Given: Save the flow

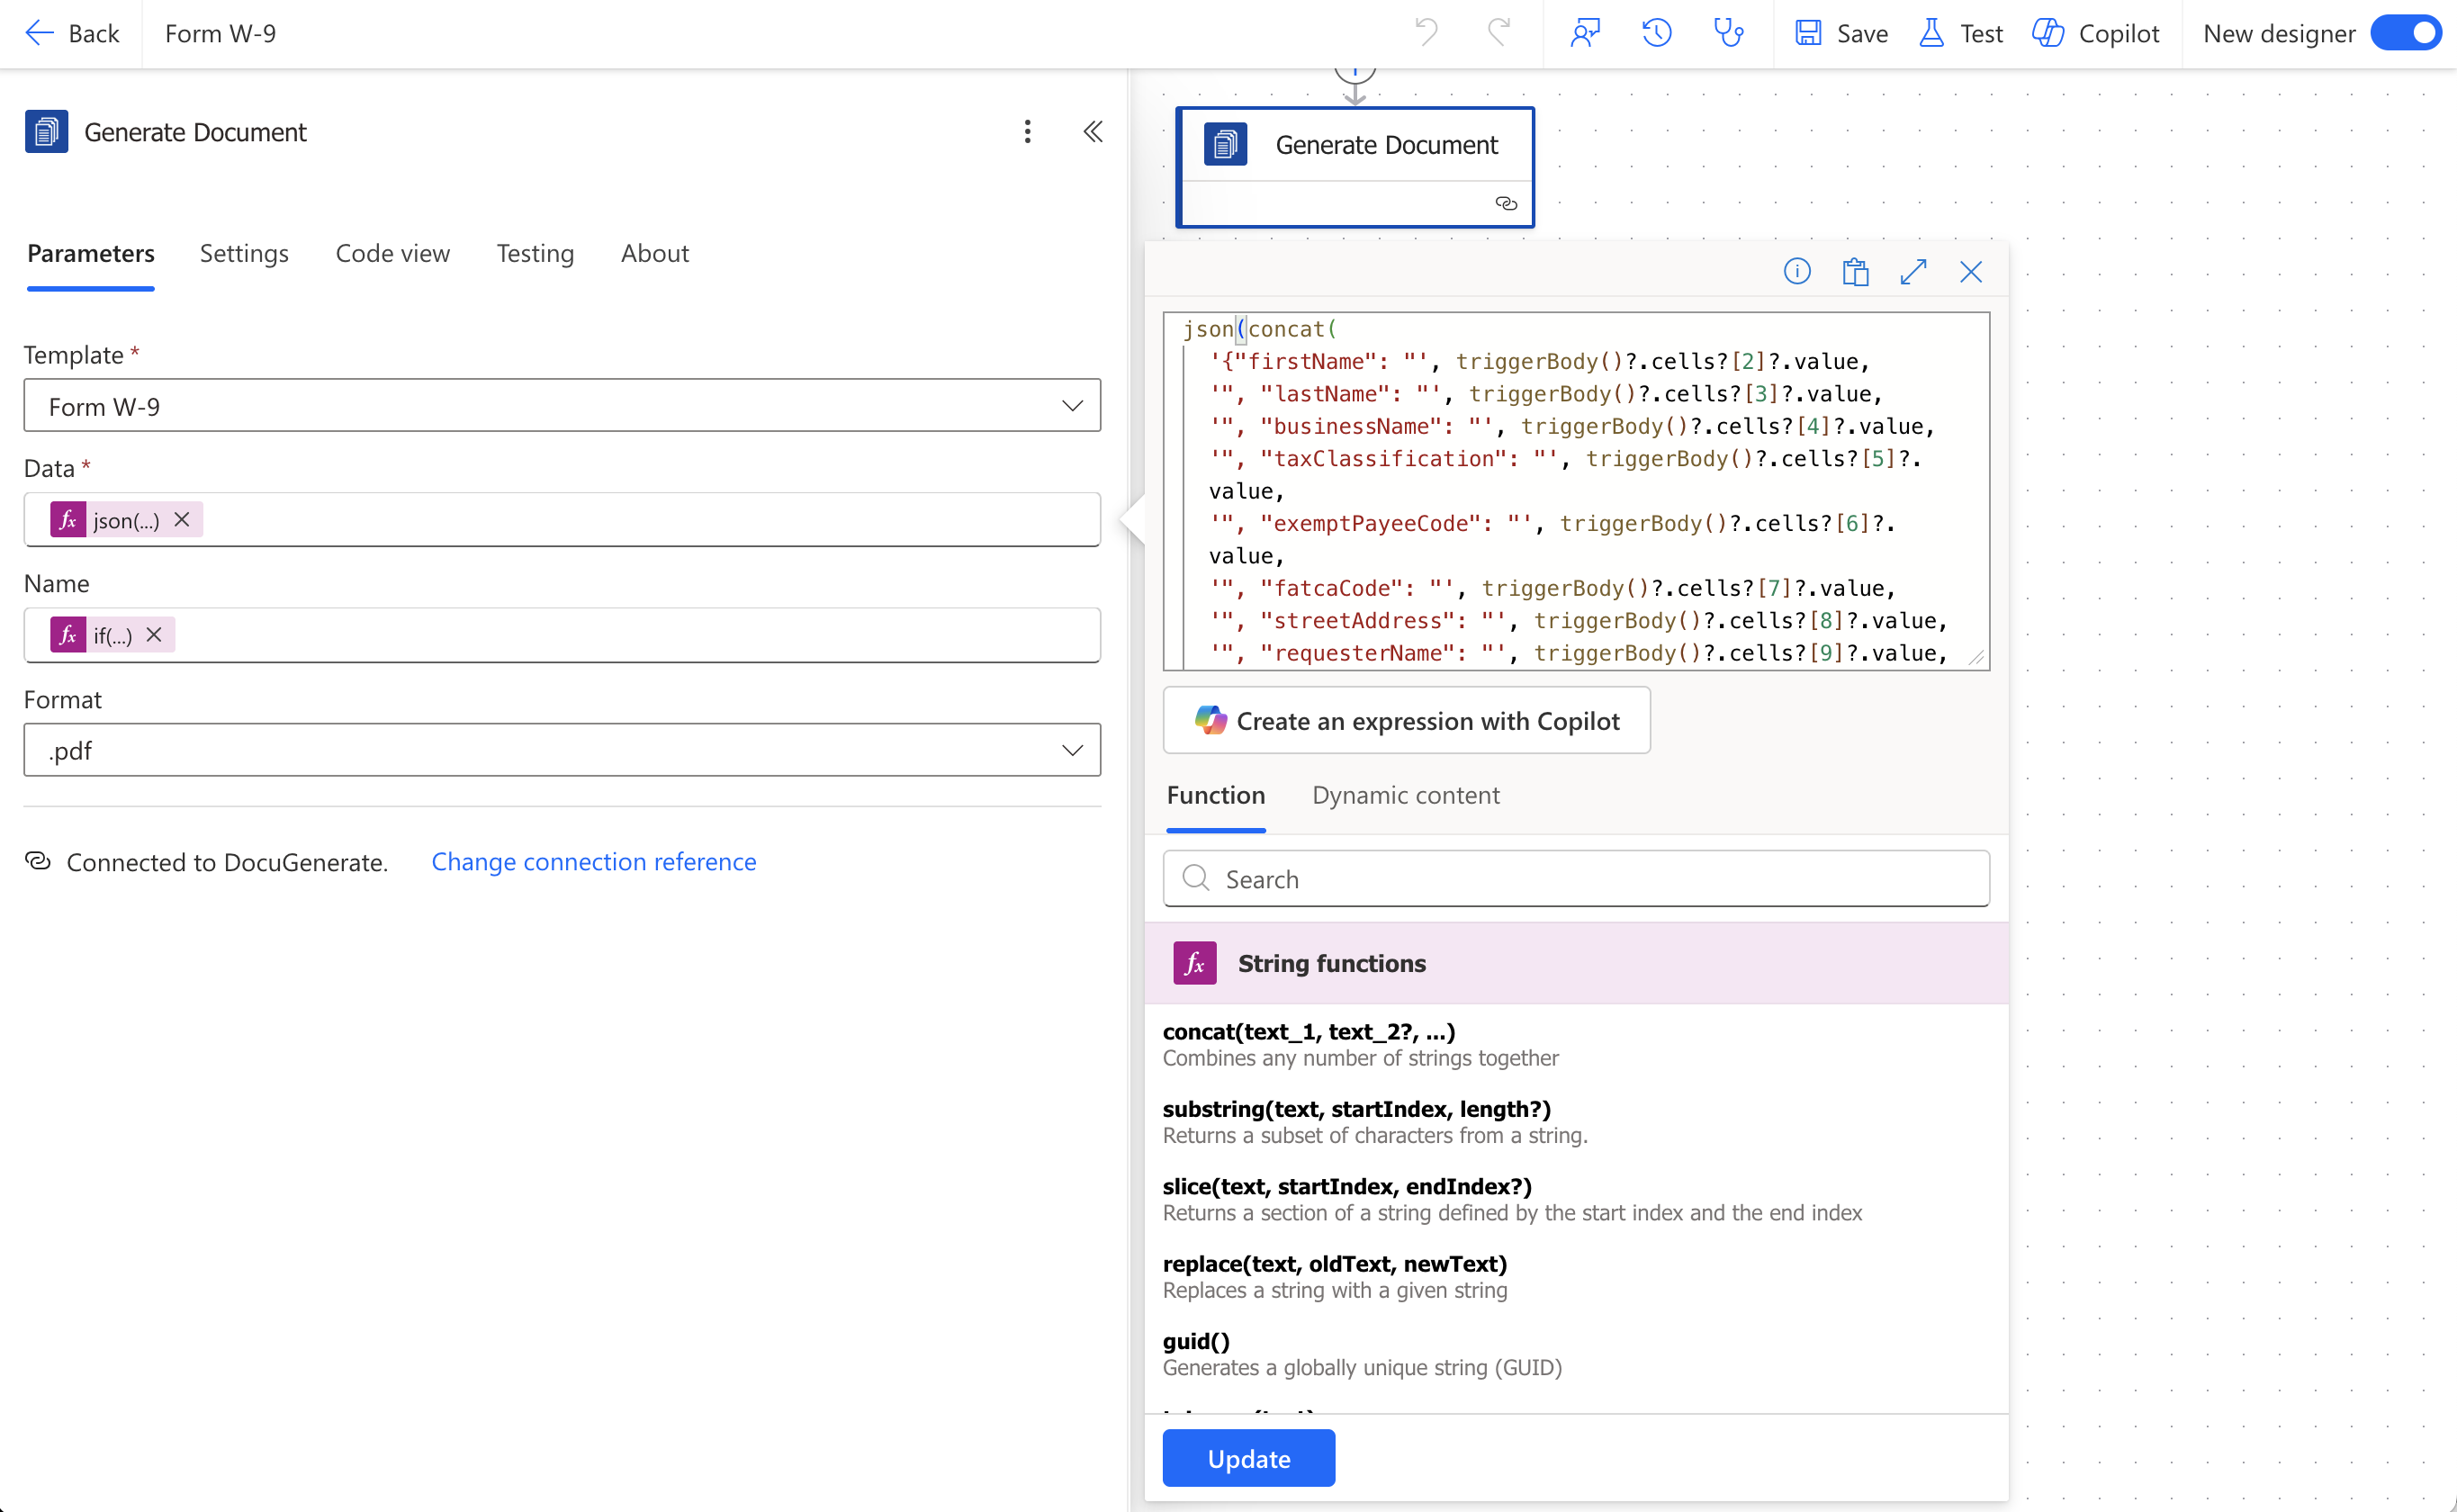Looking at the screenshot, I should pos(1841,34).
